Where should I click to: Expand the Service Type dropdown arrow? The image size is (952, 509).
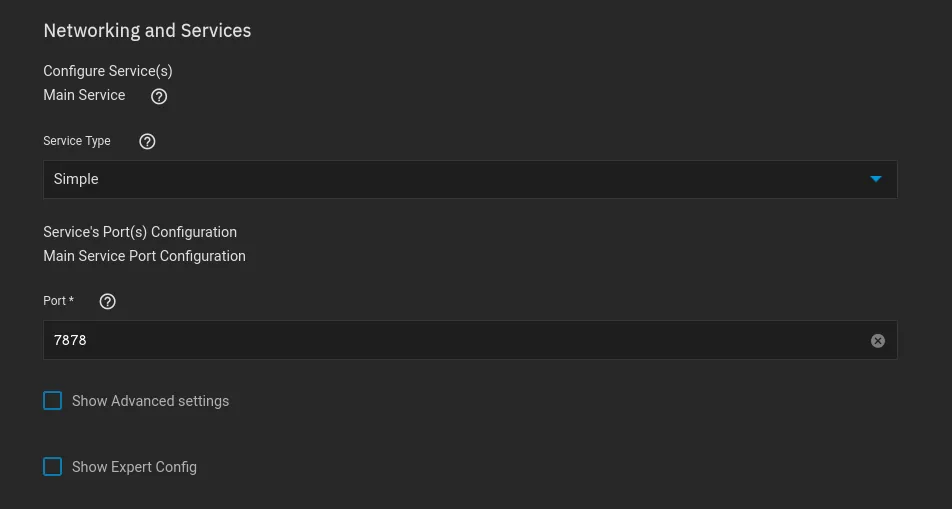click(x=876, y=179)
